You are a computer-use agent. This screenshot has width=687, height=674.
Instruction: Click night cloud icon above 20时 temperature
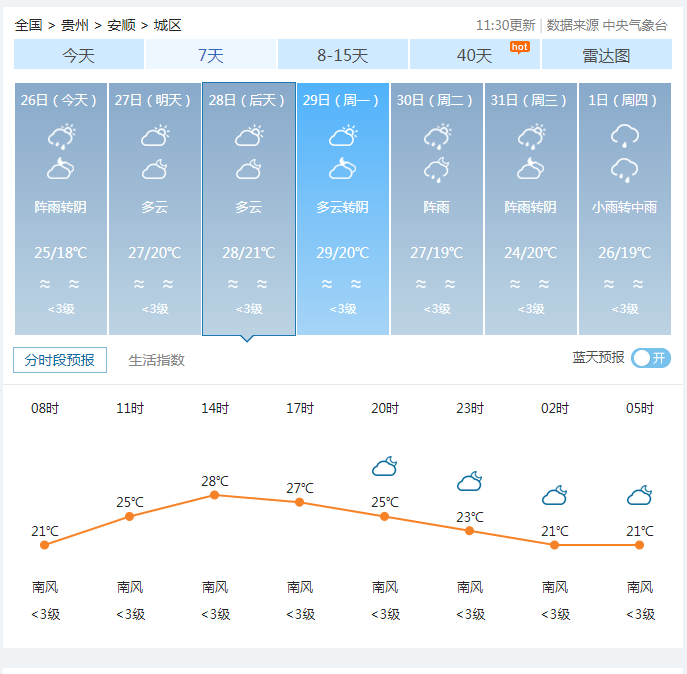point(385,466)
